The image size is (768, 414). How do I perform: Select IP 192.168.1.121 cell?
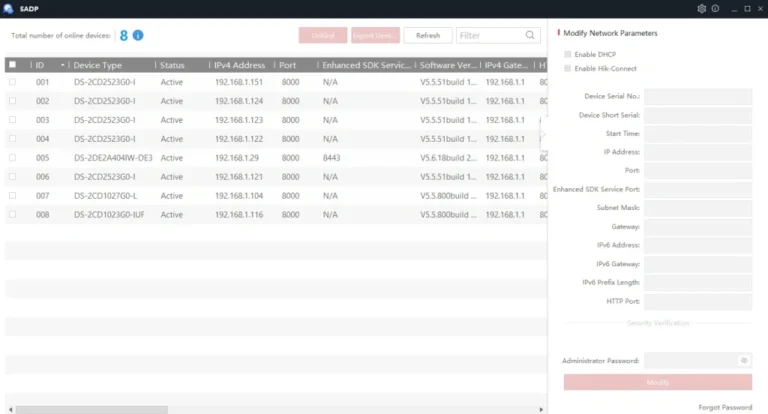coord(239,177)
